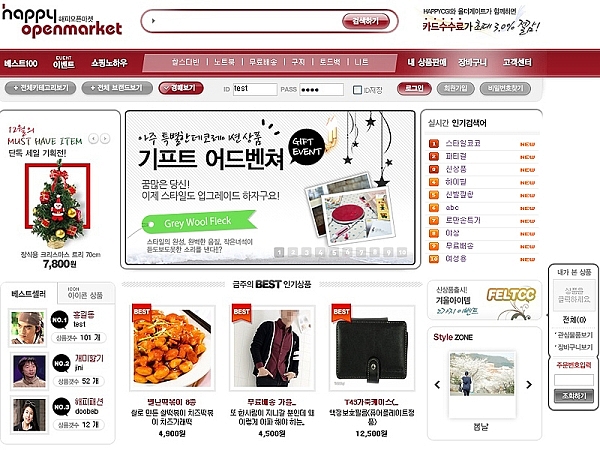
Task: Expand the all-categories view button
Action: 41,88
